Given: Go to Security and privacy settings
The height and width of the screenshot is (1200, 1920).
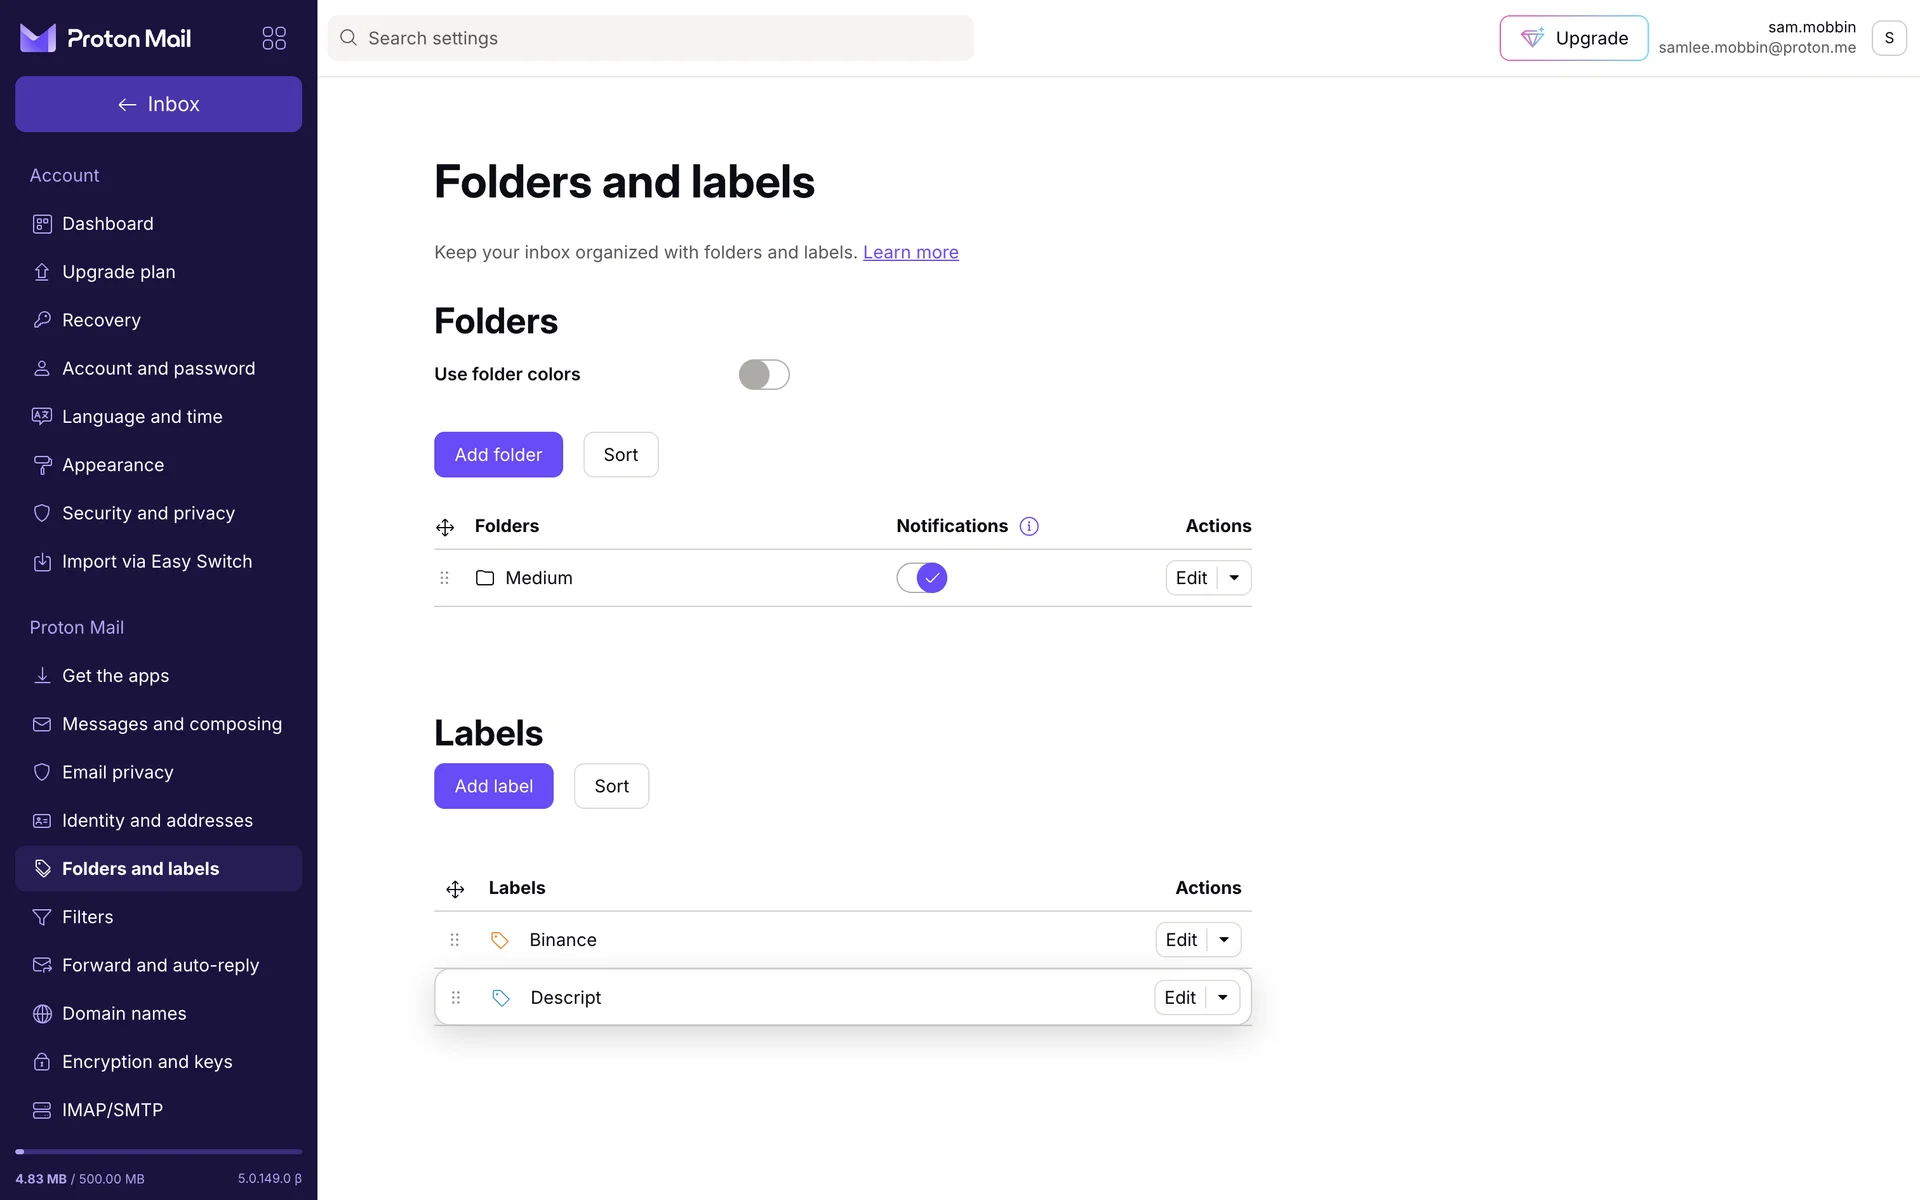Looking at the screenshot, I should click(x=148, y=513).
